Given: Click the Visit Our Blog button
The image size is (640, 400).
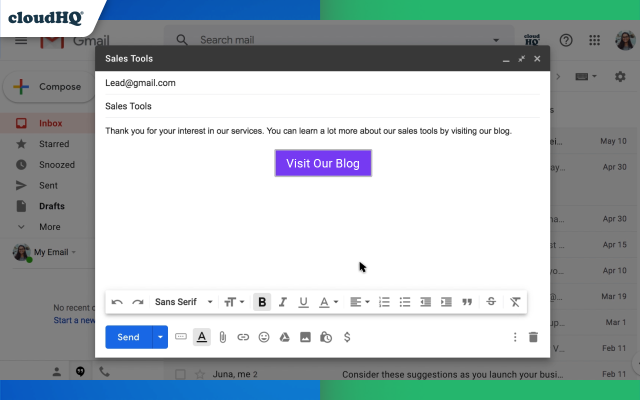Looking at the screenshot, I should tap(323, 163).
